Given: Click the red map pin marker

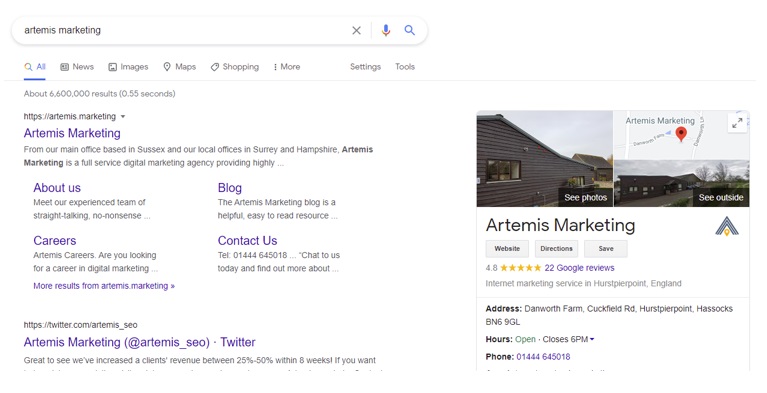Looking at the screenshot, I should click(x=681, y=134).
